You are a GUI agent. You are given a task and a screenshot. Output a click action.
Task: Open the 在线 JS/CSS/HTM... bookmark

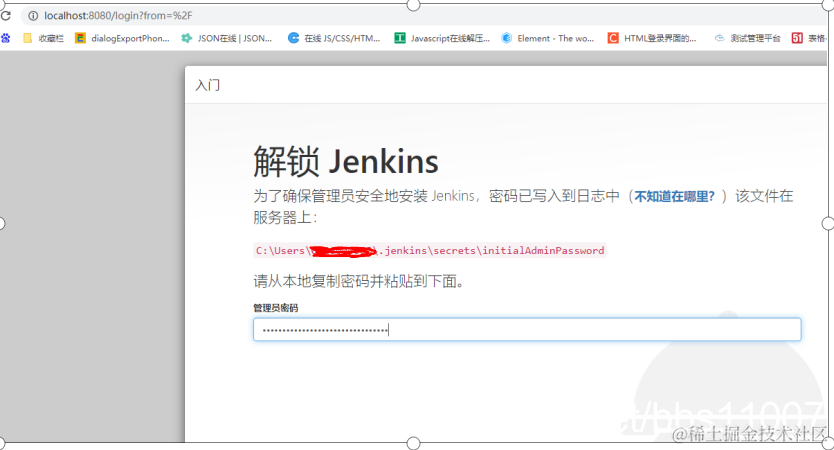coord(334,38)
